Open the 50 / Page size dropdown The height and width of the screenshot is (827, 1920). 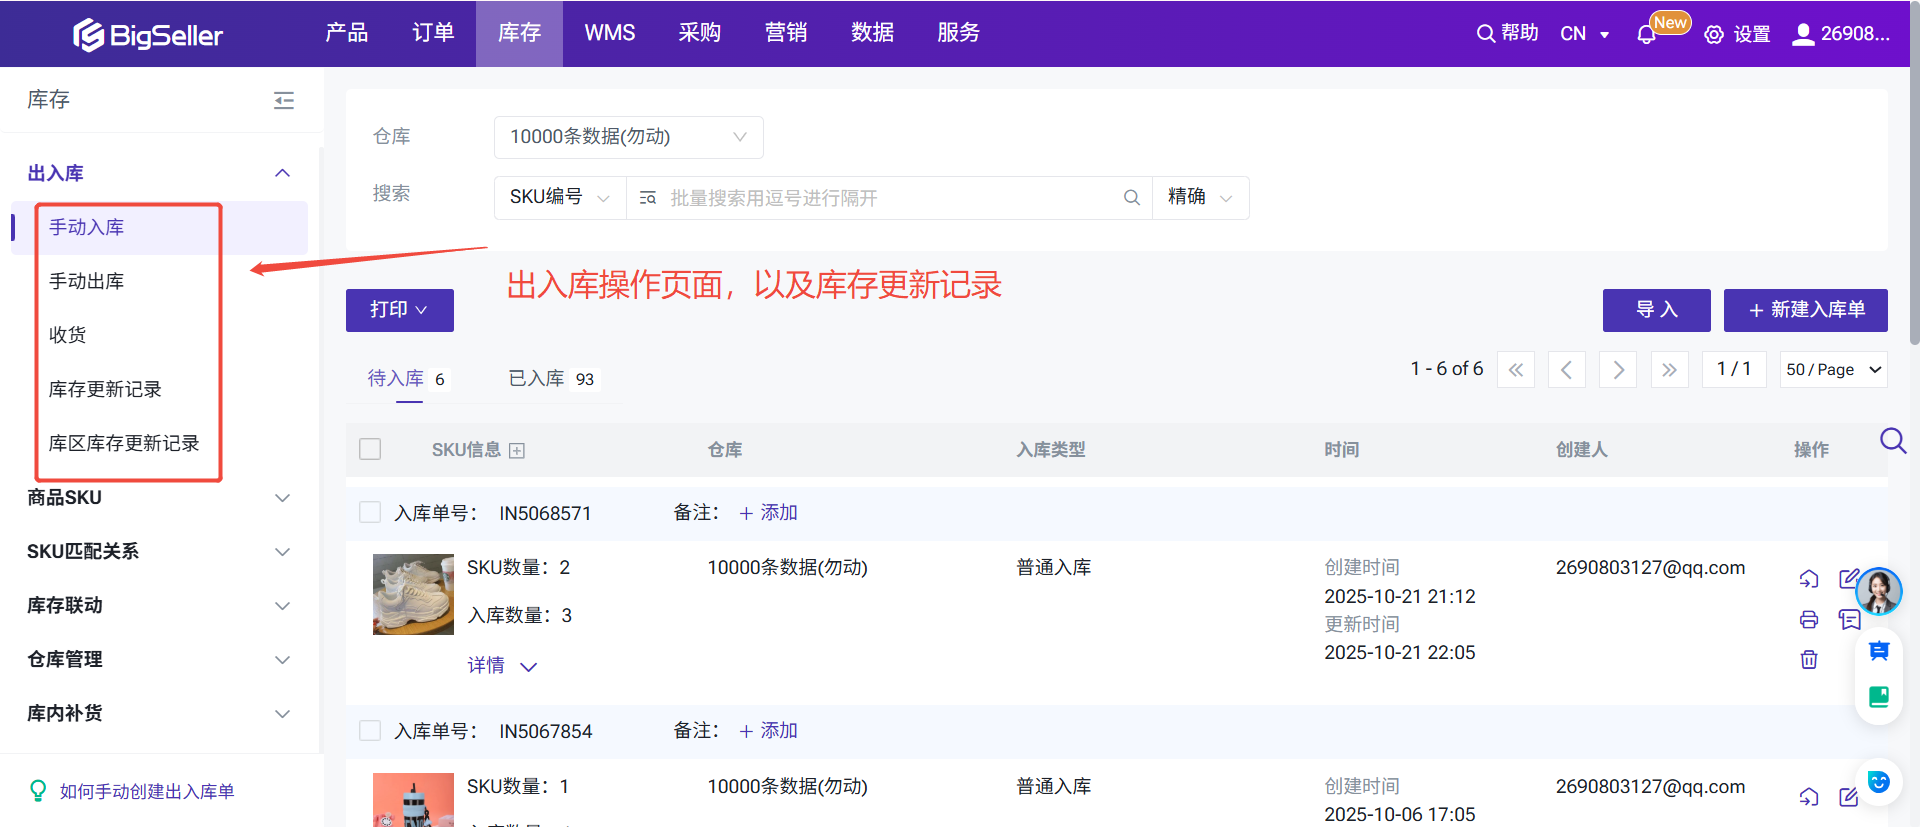1833,370
